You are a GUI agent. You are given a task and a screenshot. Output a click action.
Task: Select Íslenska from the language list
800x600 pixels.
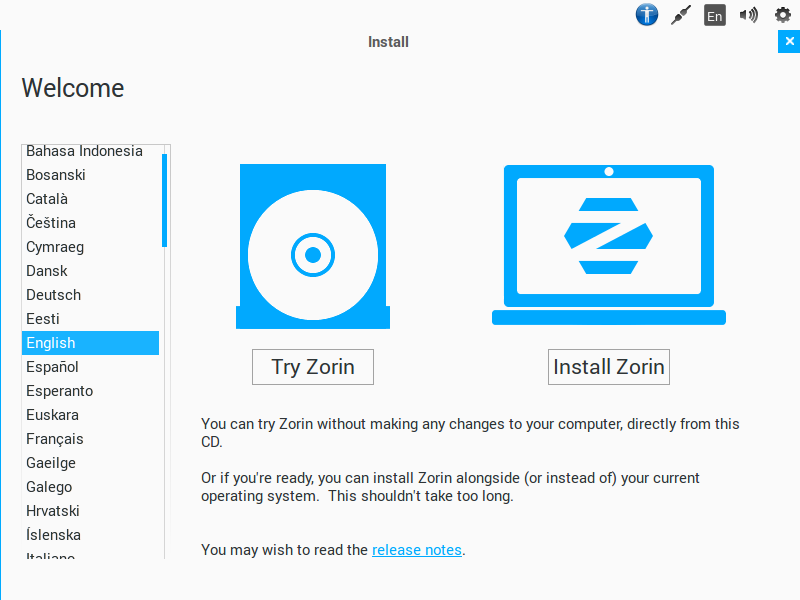[54, 535]
